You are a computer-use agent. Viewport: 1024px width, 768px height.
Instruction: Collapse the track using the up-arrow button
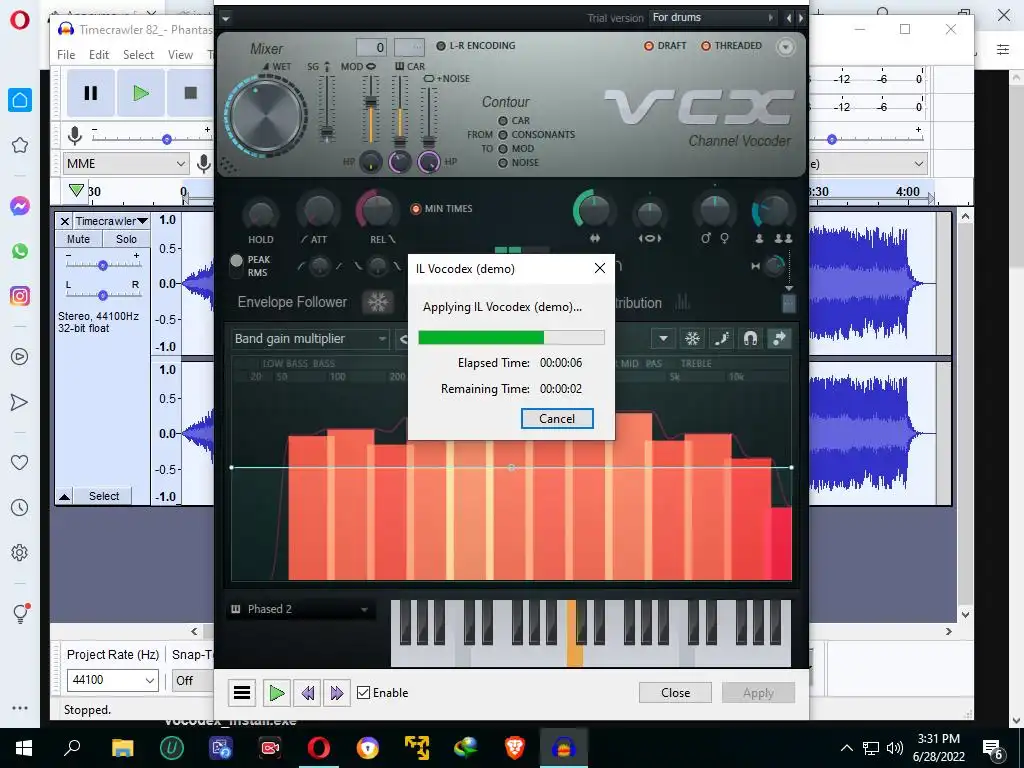tap(64, 496)
